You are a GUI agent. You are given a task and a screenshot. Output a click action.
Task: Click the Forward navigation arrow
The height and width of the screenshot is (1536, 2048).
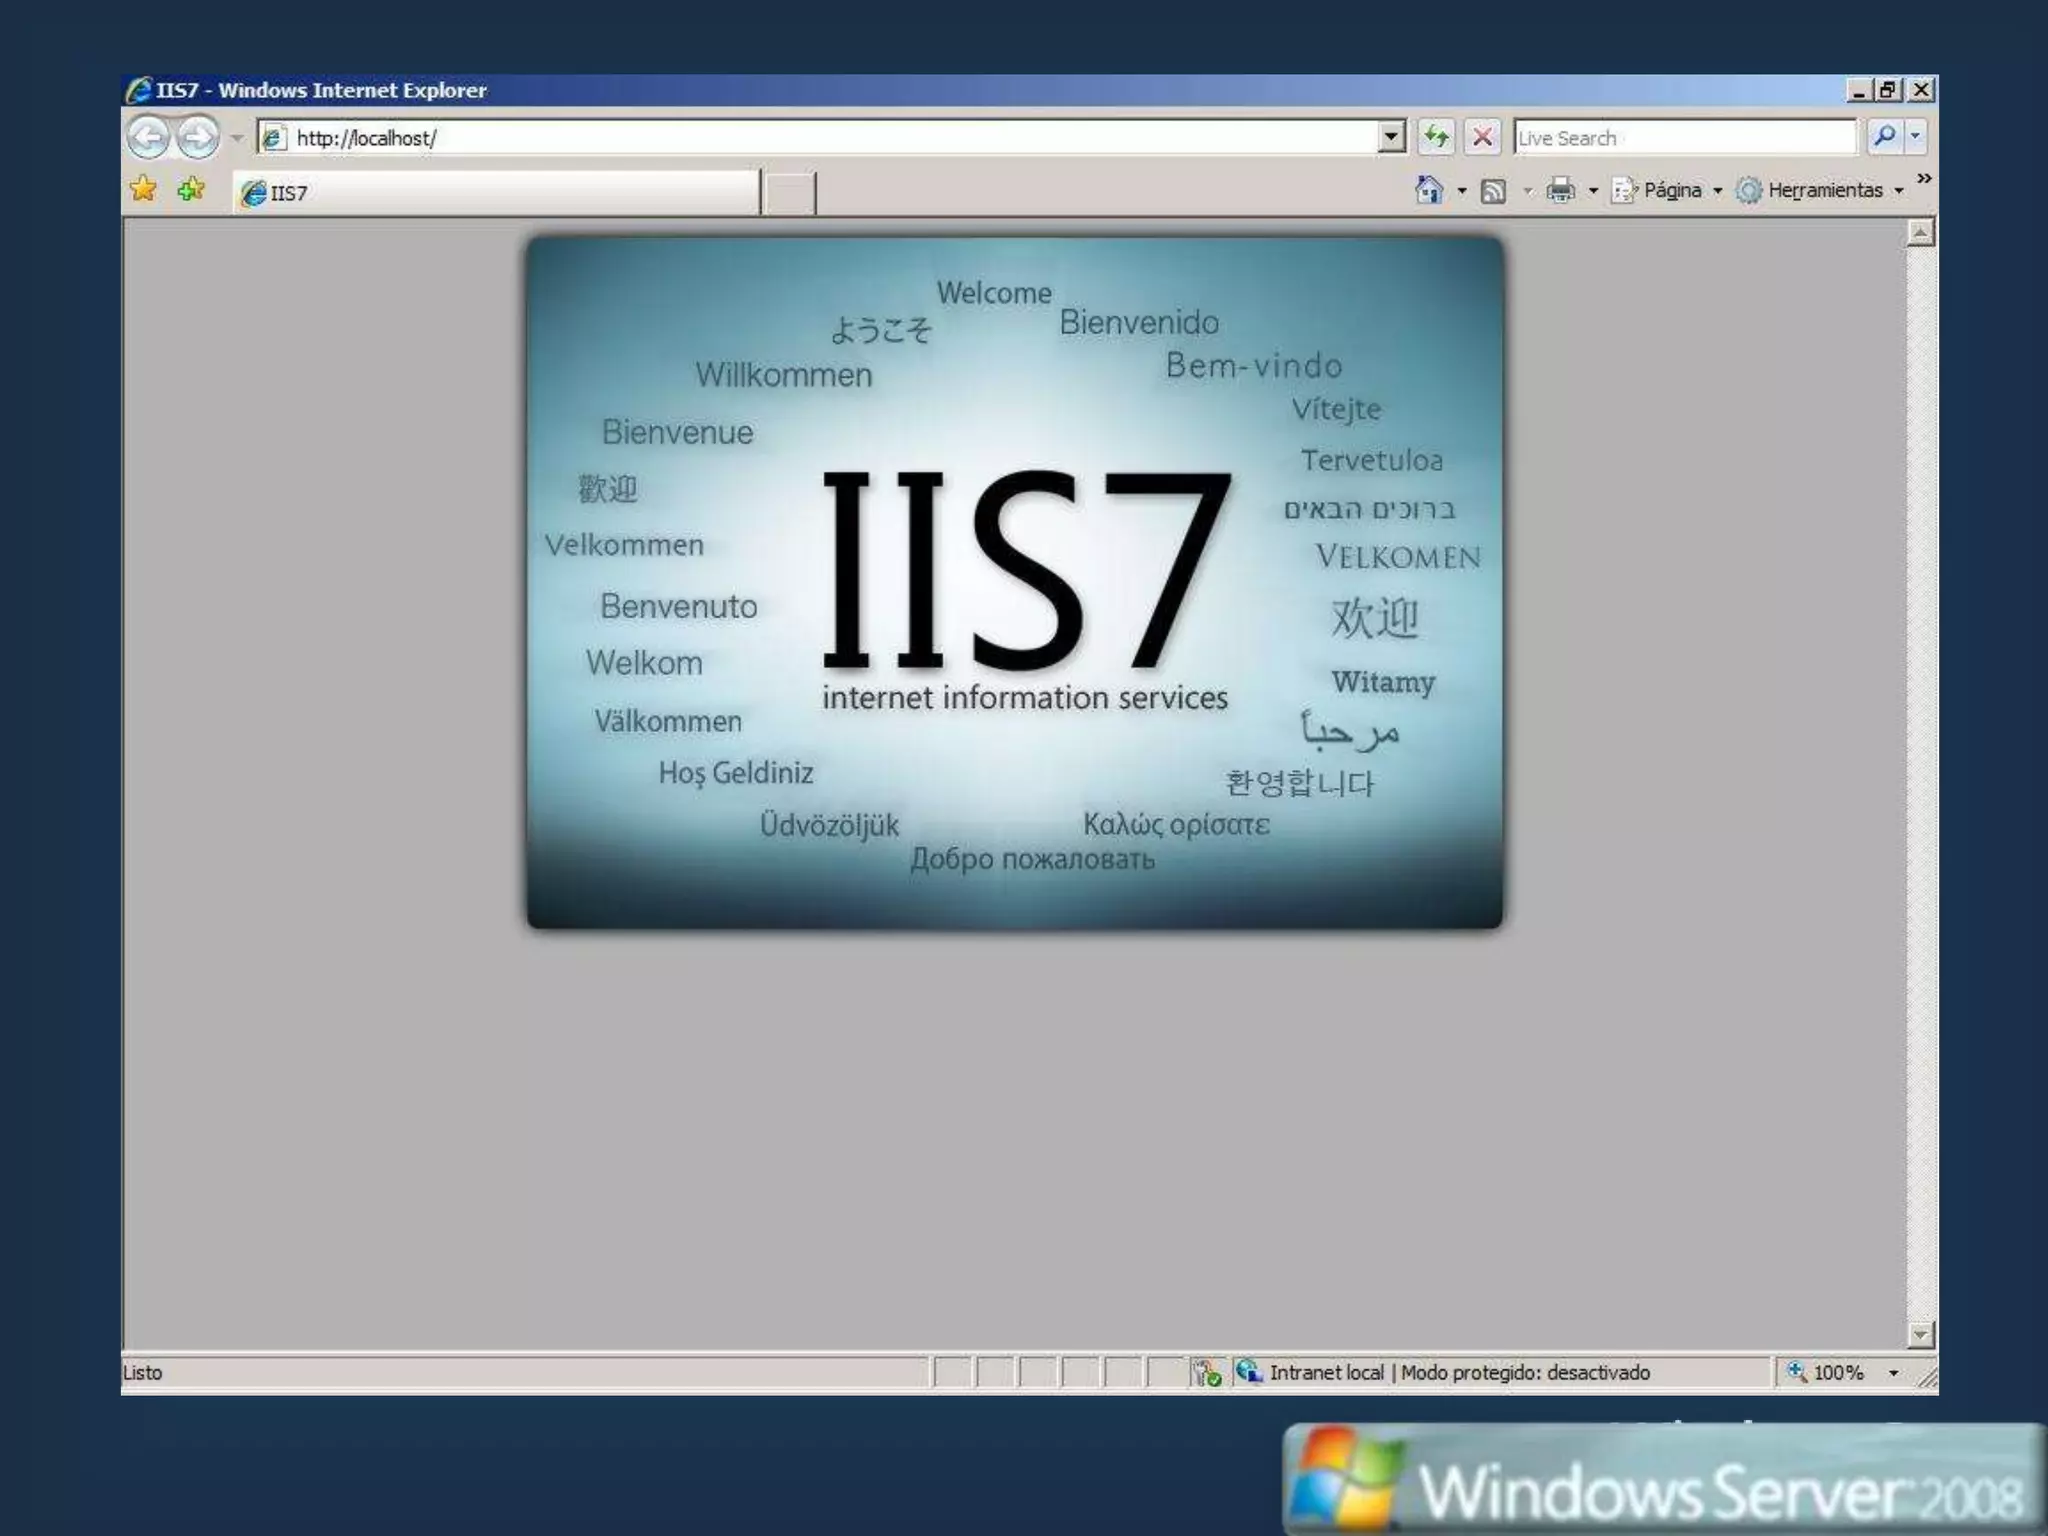[198, 137]
